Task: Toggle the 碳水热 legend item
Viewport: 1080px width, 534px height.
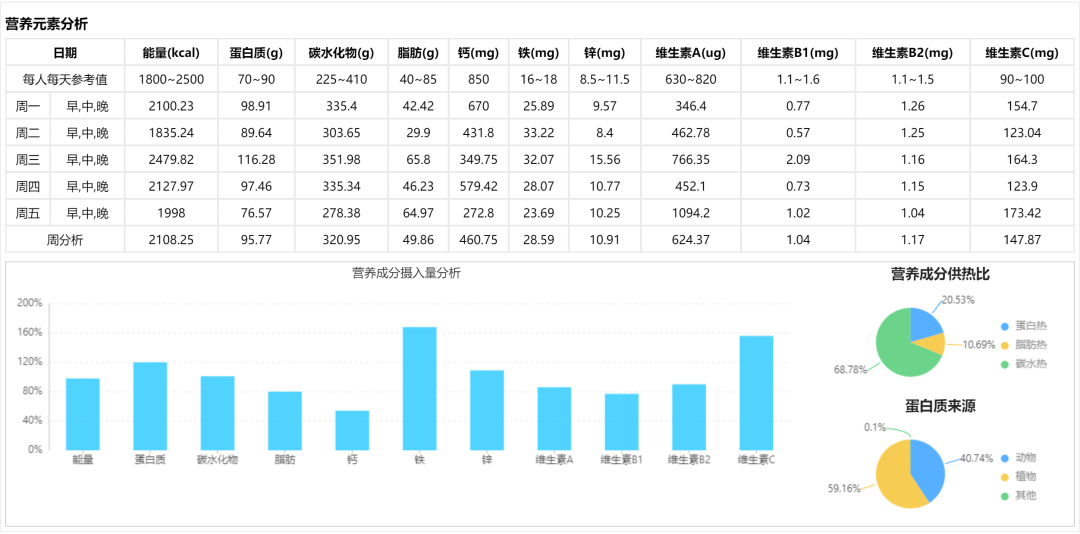Action: [1023, 364]
